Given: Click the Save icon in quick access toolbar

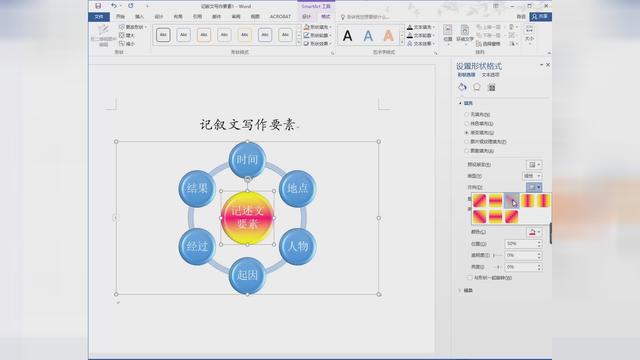Looking at the screenshot, I should [98, 6].
